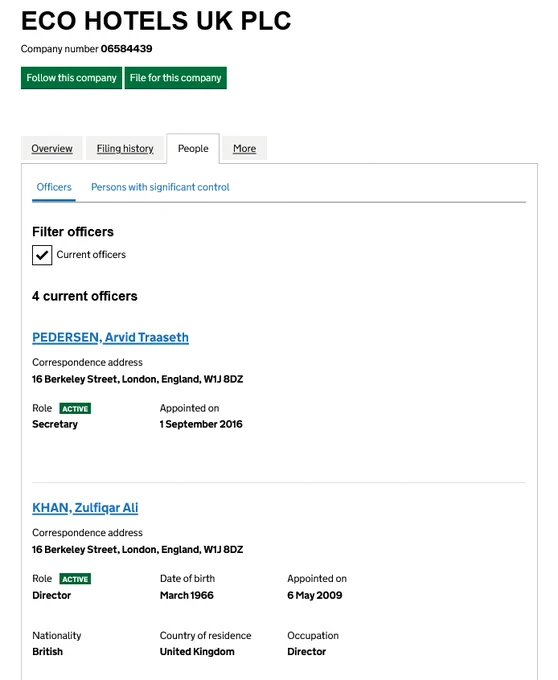
Task: Open KHAN, Zulfiqar Ali officer link
Action: point(85,508)
